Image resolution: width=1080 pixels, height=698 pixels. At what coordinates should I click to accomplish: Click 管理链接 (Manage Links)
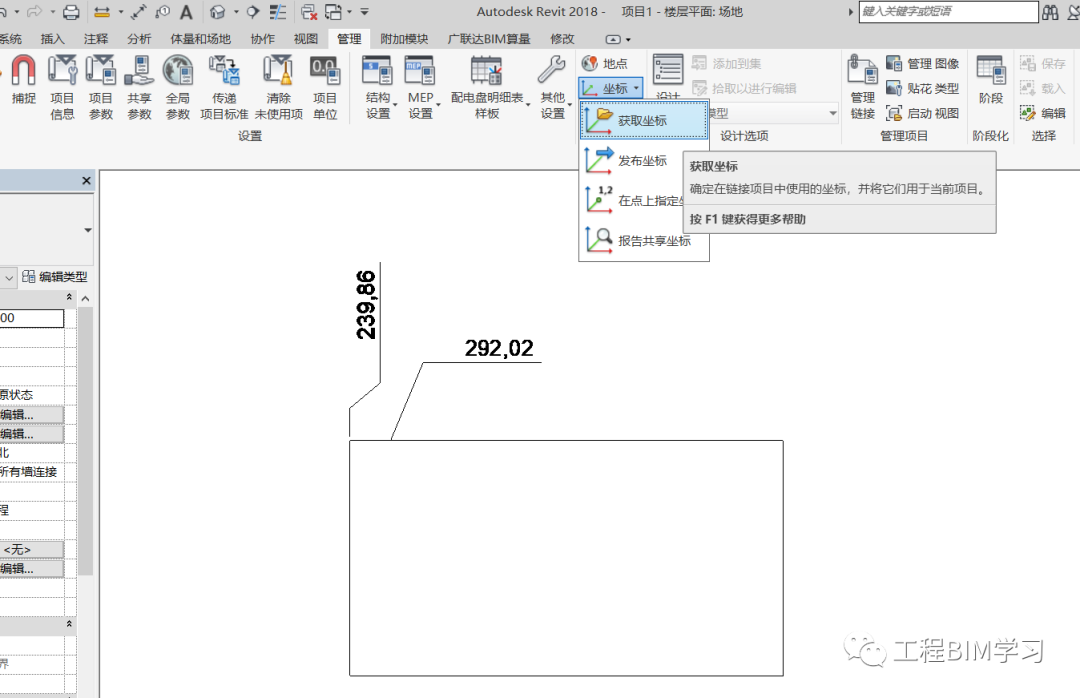(862, 88)
